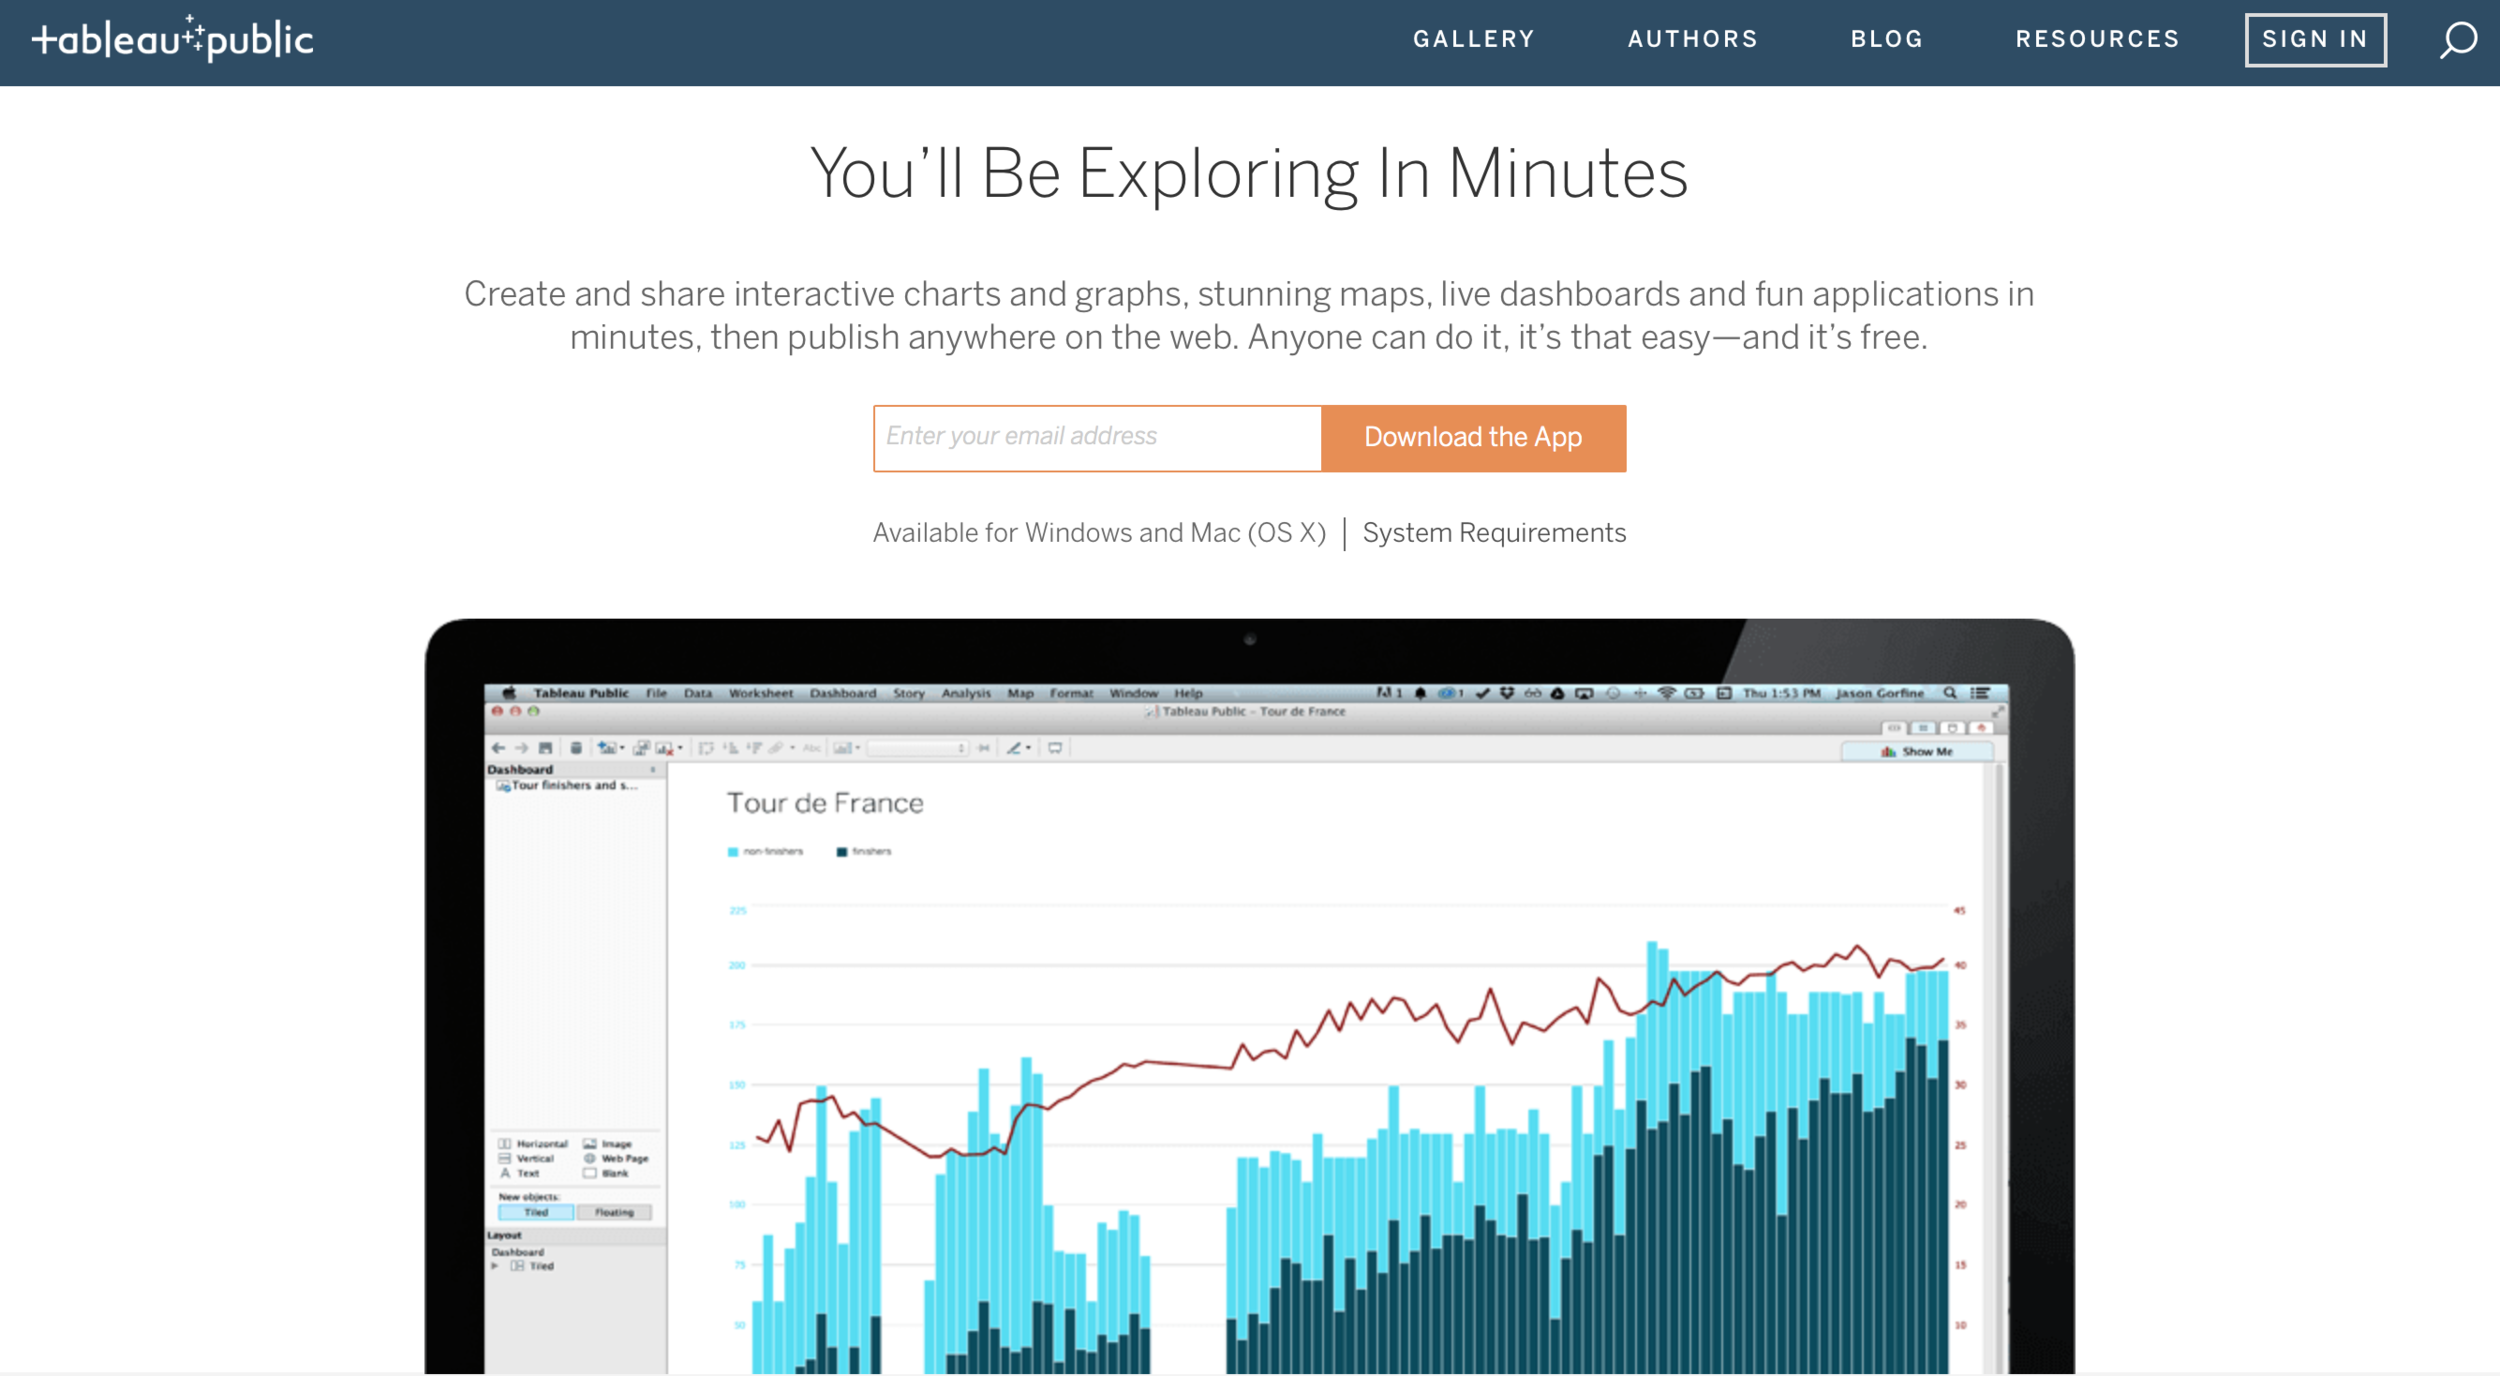Click the sort ascending toolbar icon
Screen dimensions: 2500x1376
[731, 748]
